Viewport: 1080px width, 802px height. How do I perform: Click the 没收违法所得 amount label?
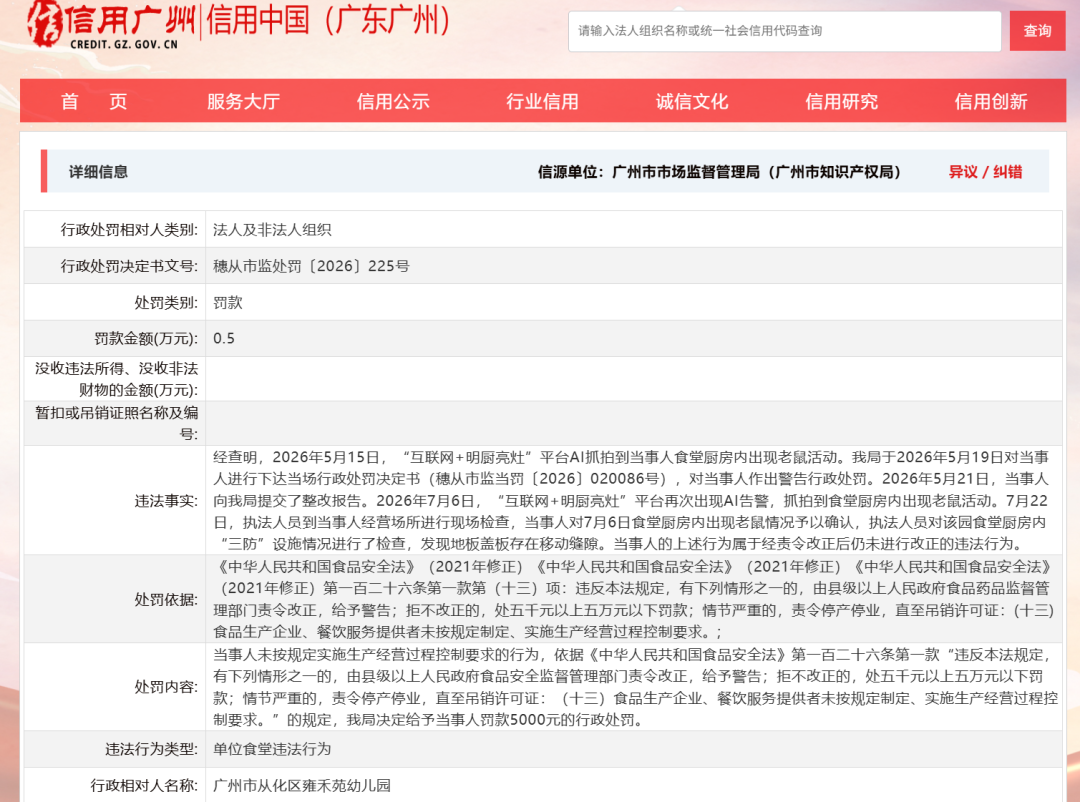click(x=116, y=379)
